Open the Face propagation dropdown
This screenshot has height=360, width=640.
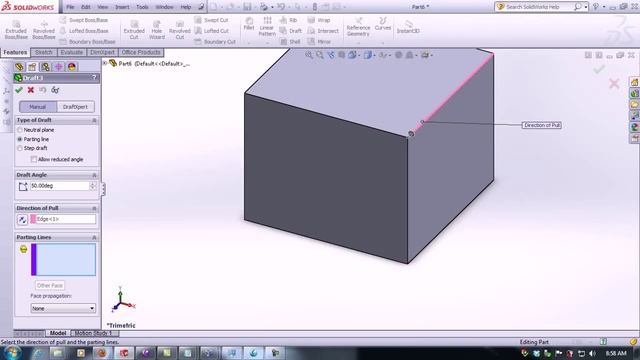point(63,308)
